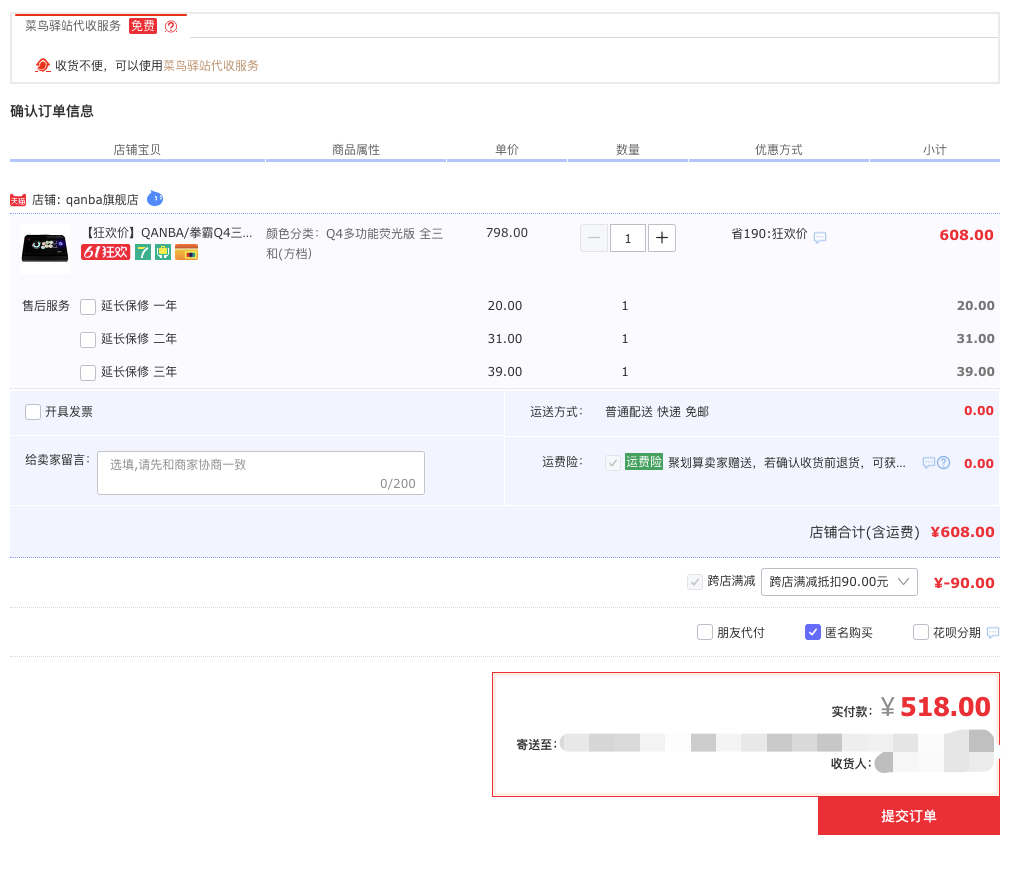Image resolution: width=1012 pixels, height=876 pixels.
Task: Click the help question mark beside 菜鸟驿站代收服务
Action: point(171,26)
